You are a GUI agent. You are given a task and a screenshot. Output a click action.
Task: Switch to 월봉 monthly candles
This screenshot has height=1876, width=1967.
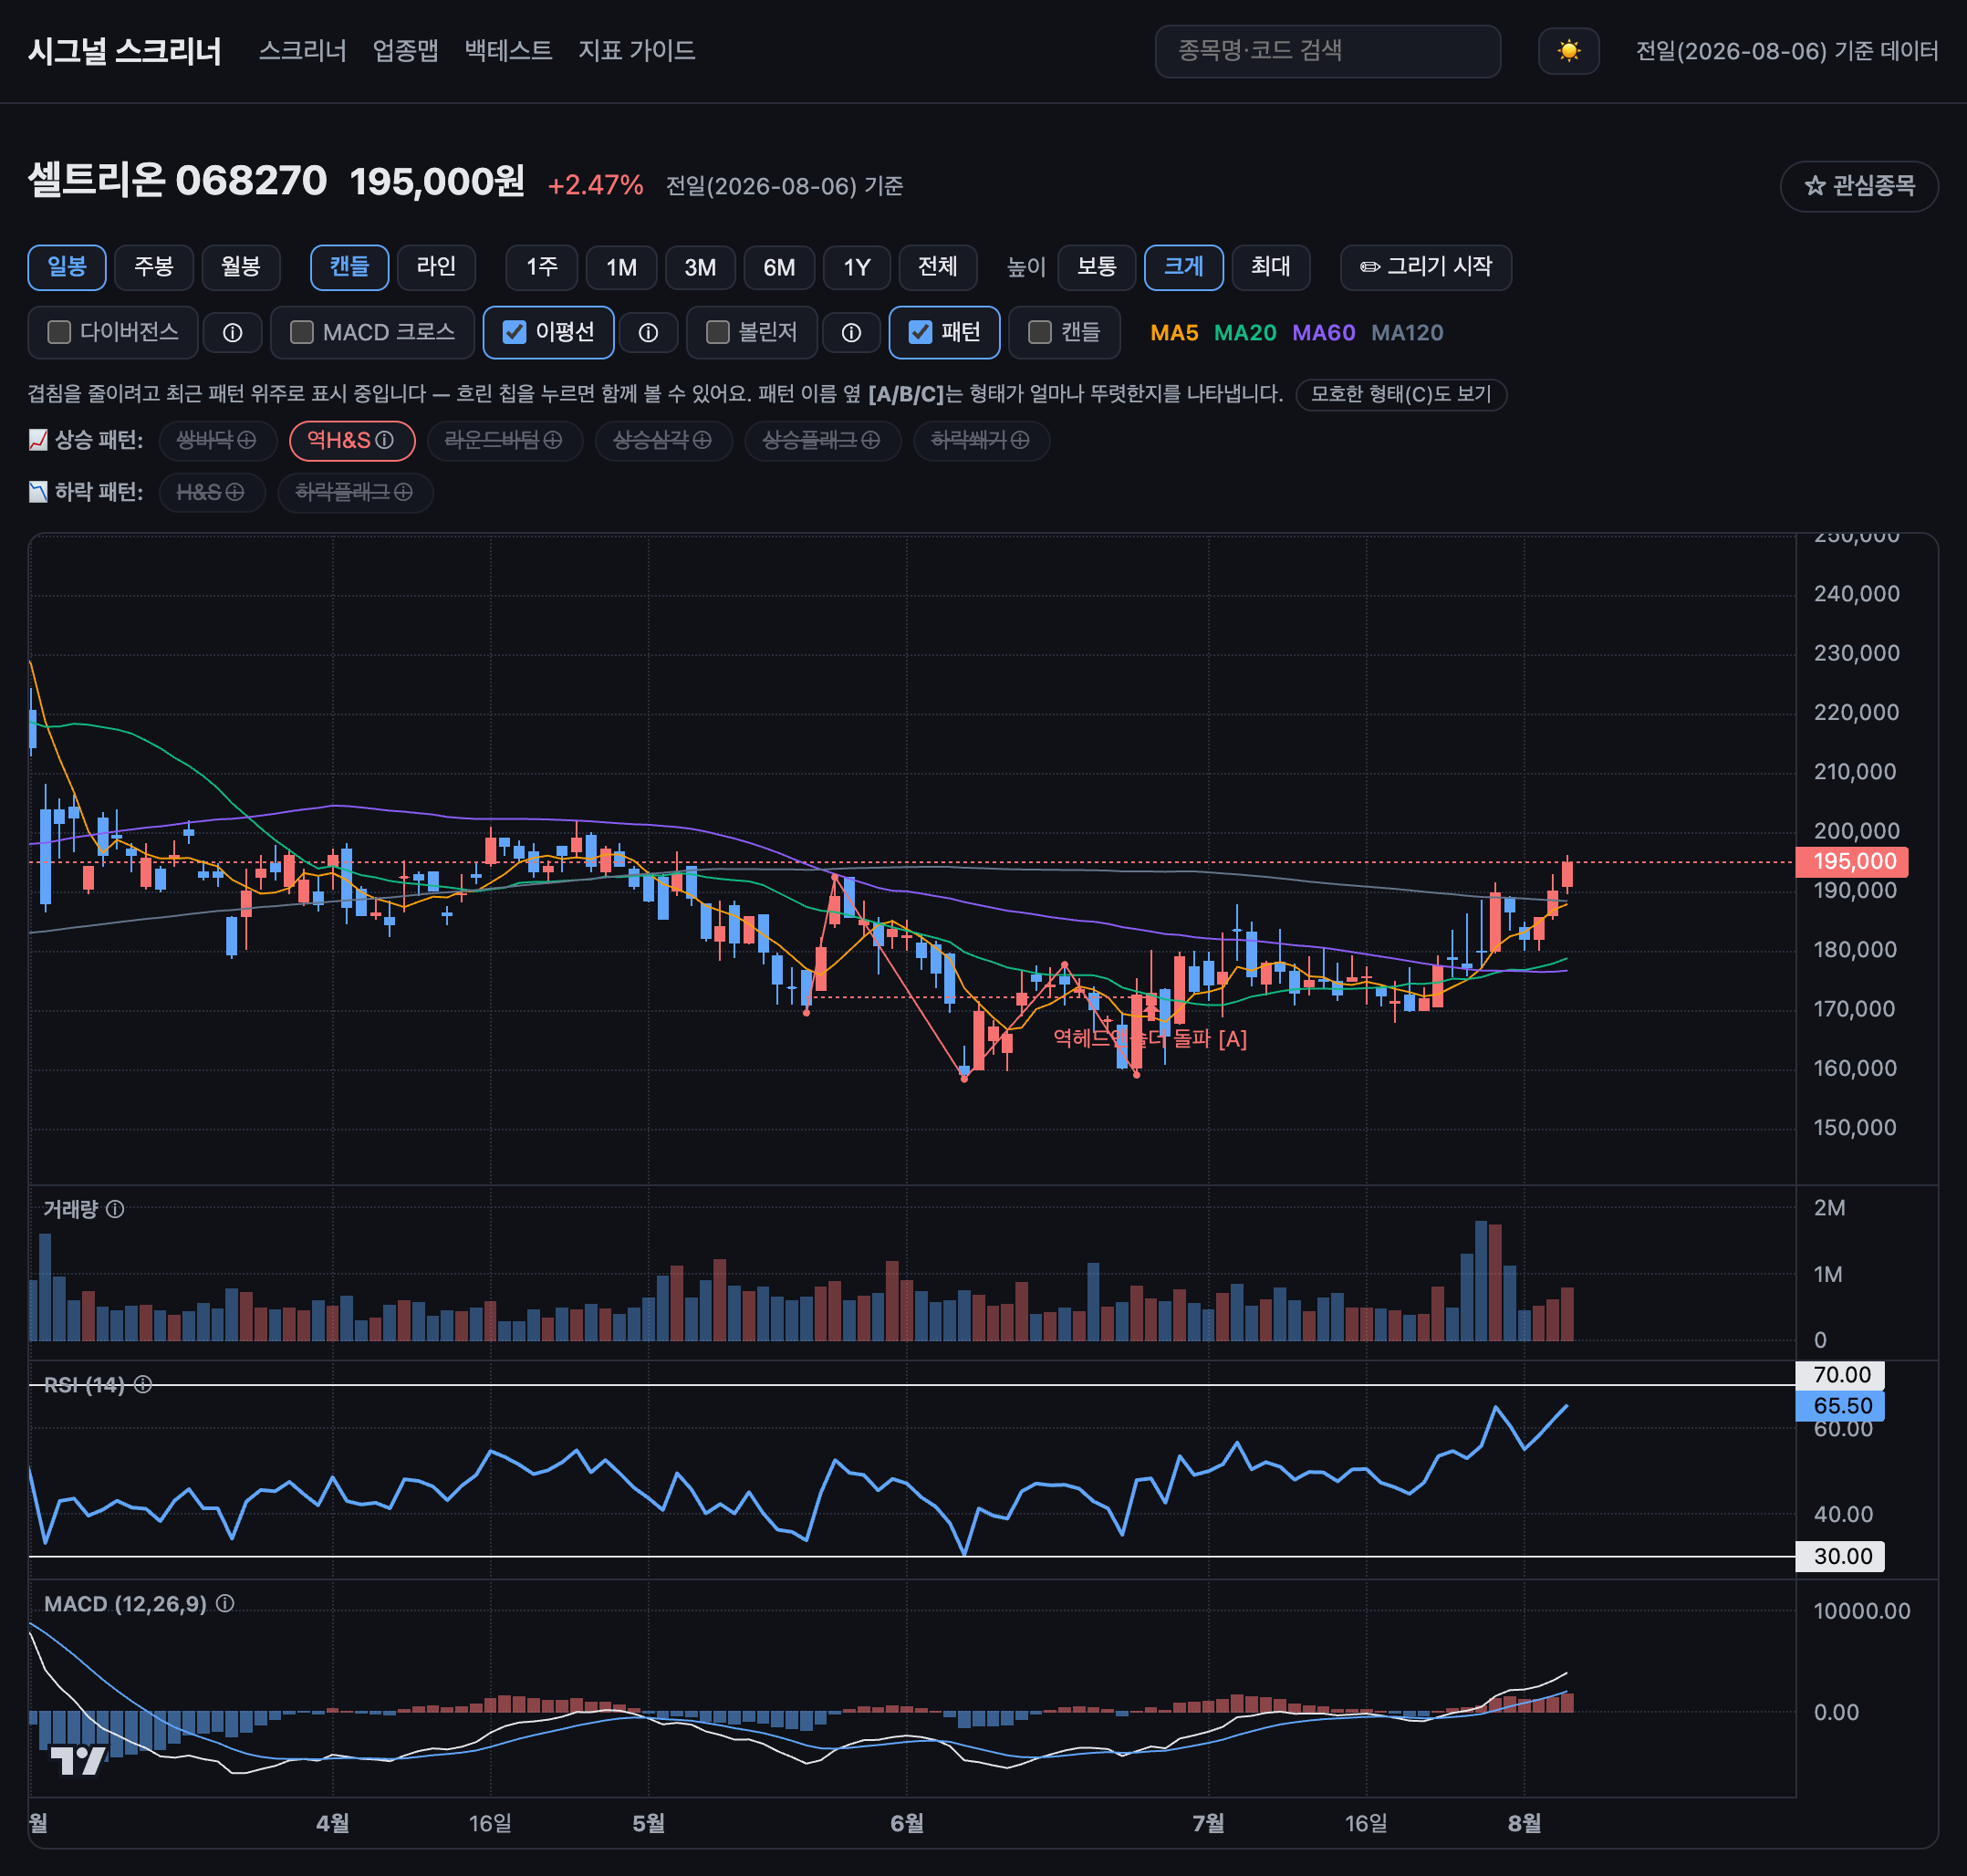click(241, 267)
